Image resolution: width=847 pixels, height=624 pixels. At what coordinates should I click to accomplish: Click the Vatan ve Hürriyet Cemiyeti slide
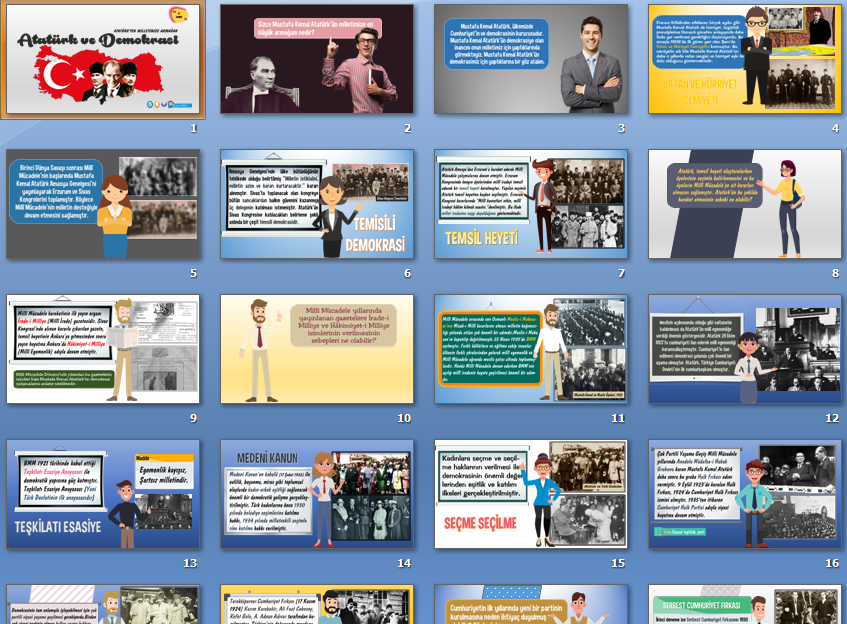click(x=745, y=60)
